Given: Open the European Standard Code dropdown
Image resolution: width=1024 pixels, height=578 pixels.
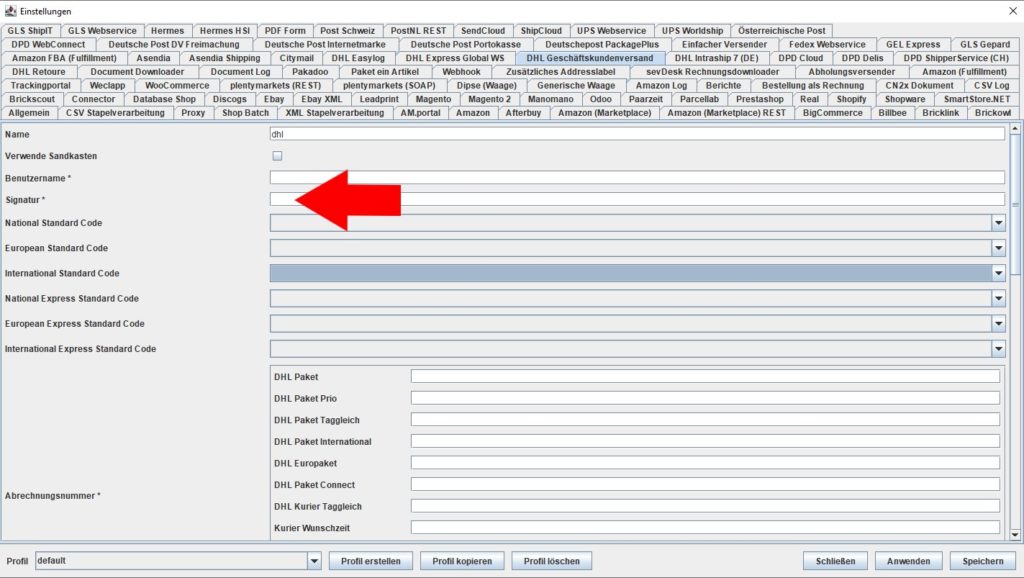Looking at the screenshot, I should coord(998,248).
